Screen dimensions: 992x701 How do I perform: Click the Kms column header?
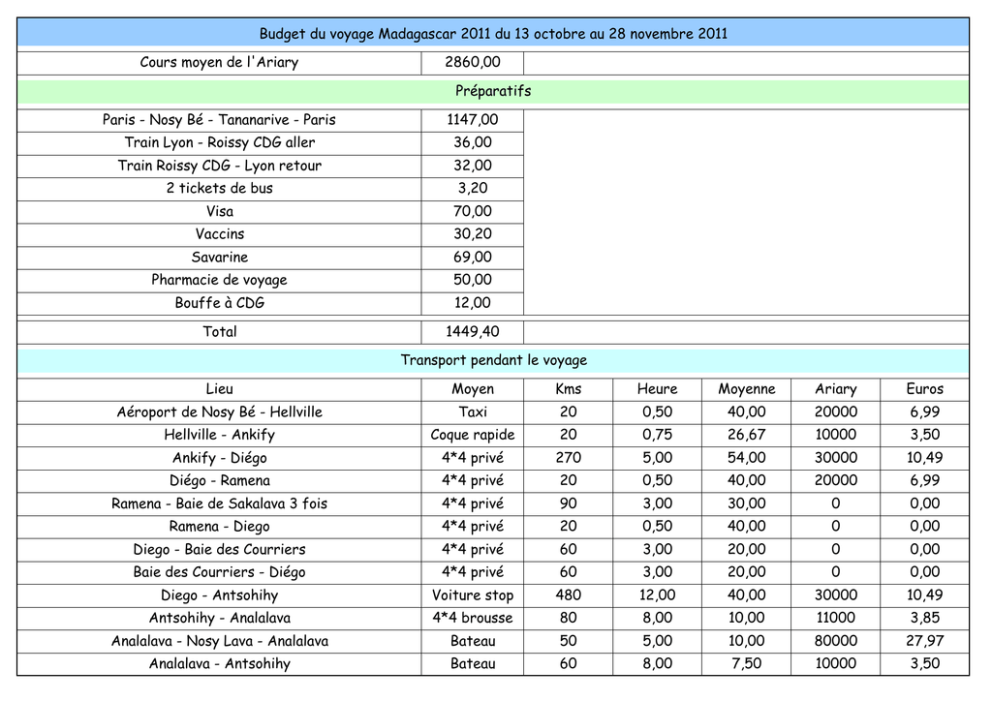pos(568,390)
